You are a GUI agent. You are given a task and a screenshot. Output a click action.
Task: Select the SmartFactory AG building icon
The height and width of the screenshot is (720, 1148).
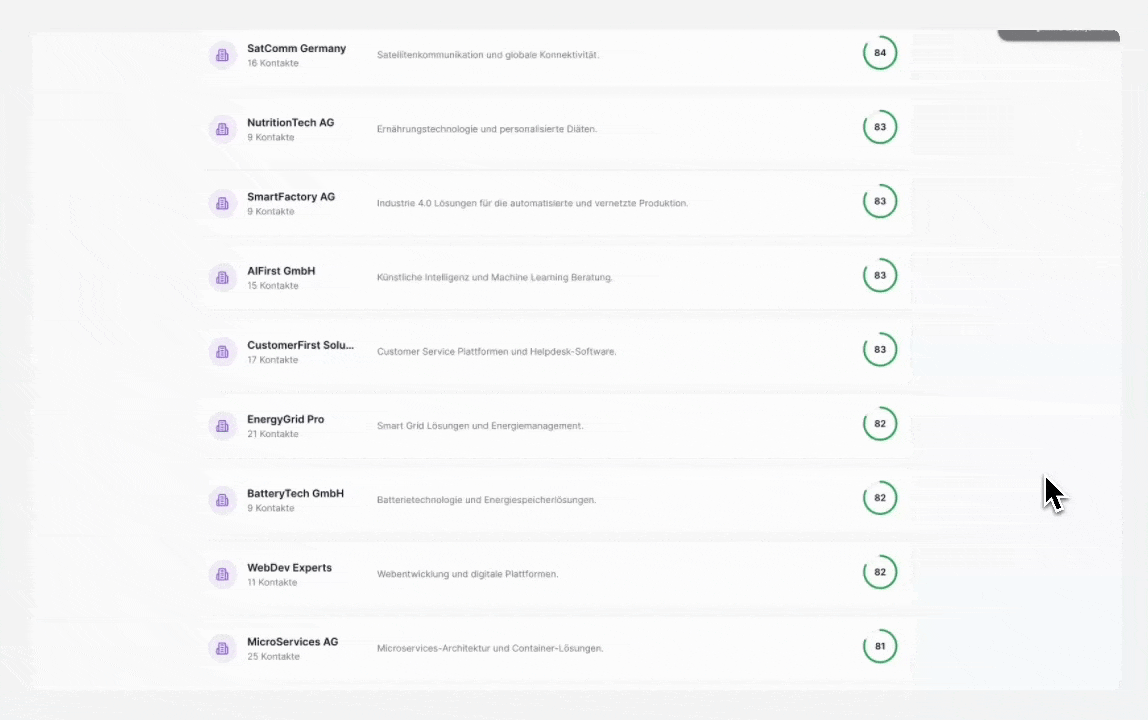[x=222, y=203]
